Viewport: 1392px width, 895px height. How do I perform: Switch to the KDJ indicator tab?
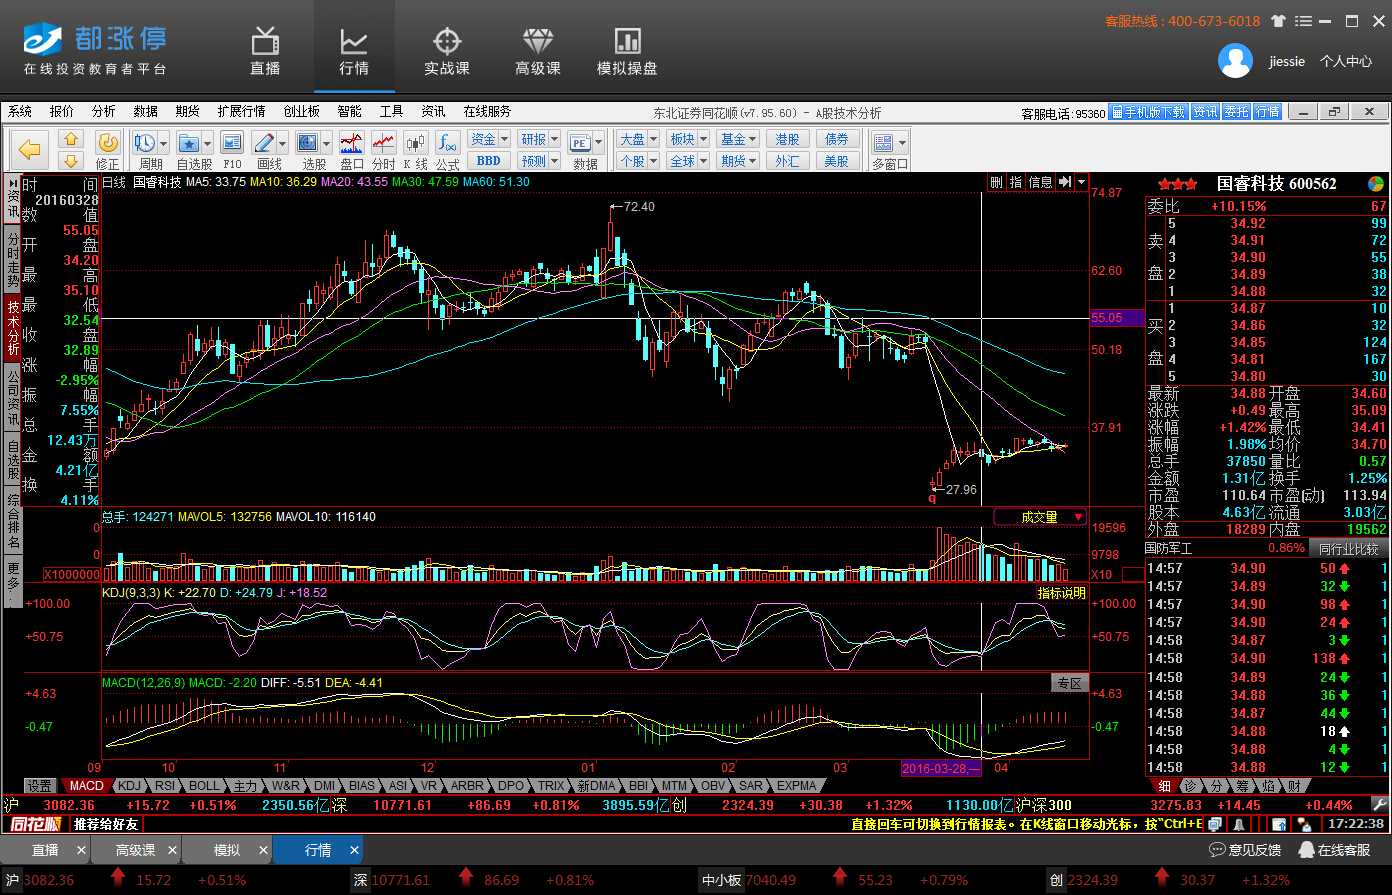(x=130, y=786)
